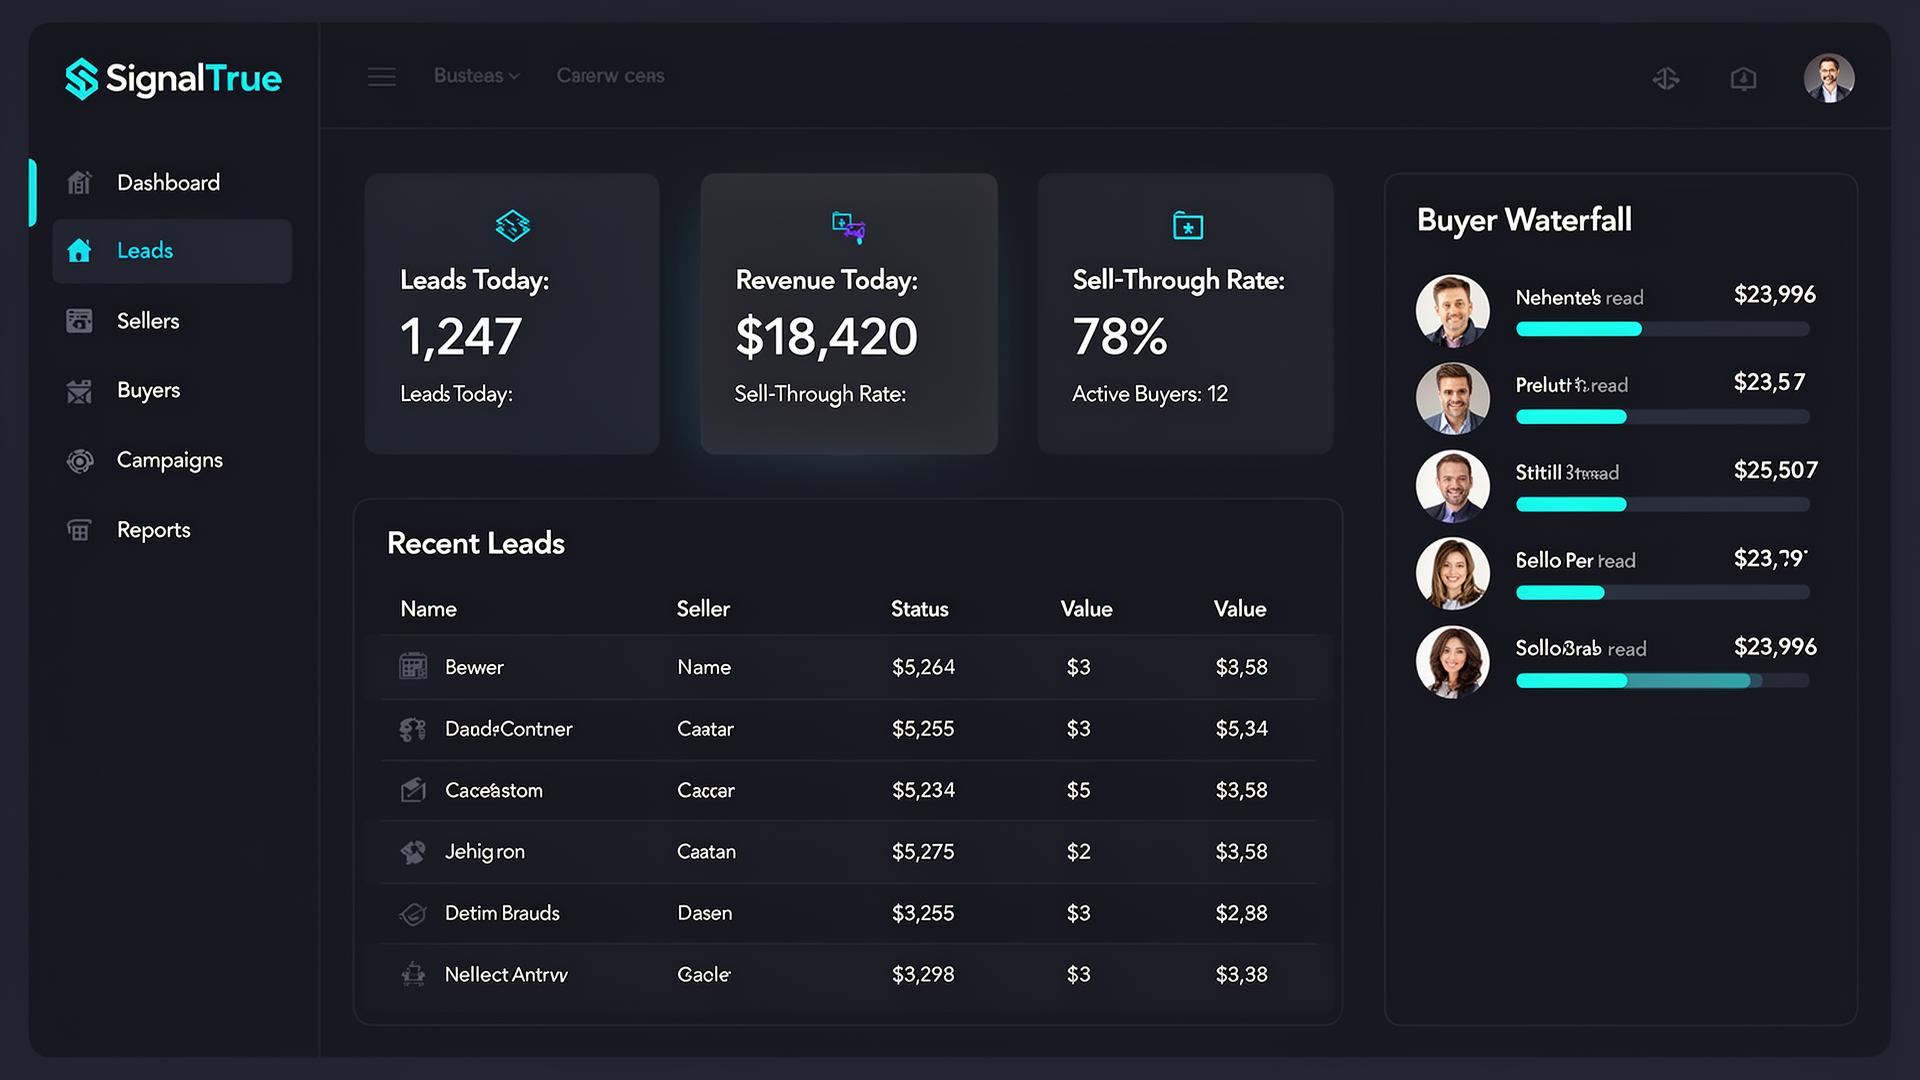Click the Reports icon in sidebar
Image resolution: width=1920 pixels, height=1080 pixels.
click(x=79, y=530)
